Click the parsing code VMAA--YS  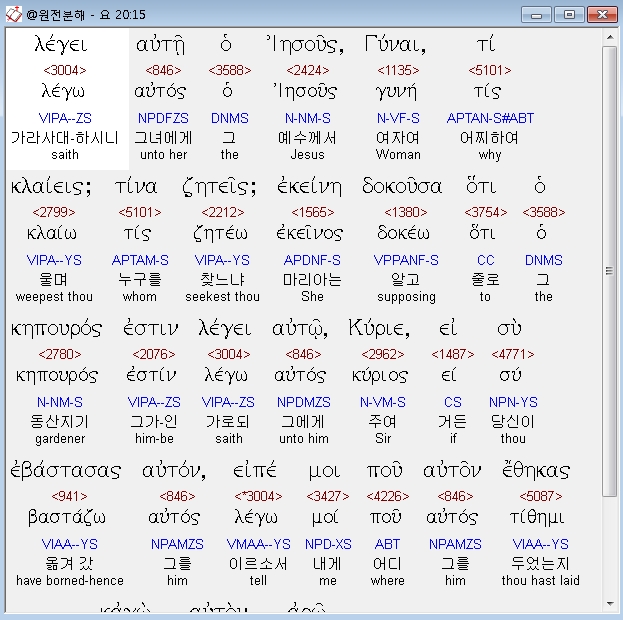(x=258, y=544)
